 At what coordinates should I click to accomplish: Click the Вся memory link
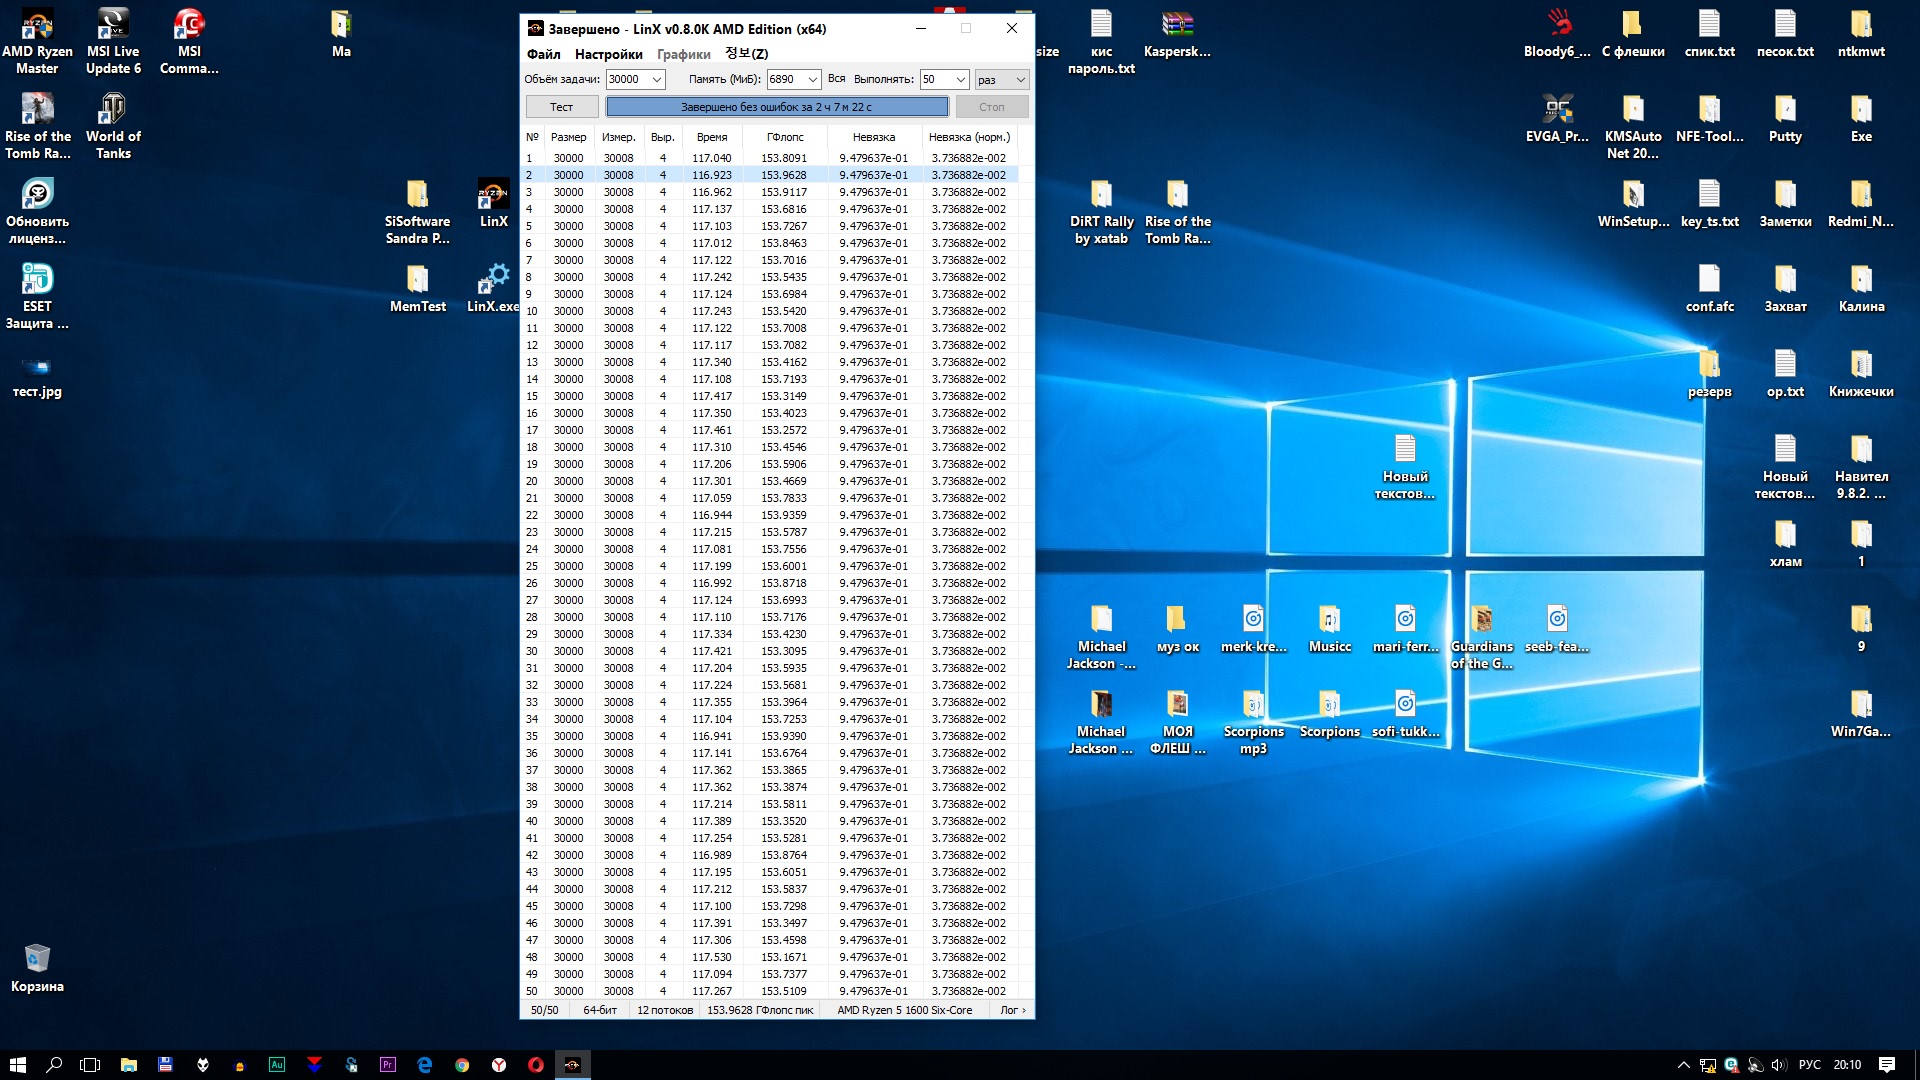pyautogui.click(x=836, y=79)
